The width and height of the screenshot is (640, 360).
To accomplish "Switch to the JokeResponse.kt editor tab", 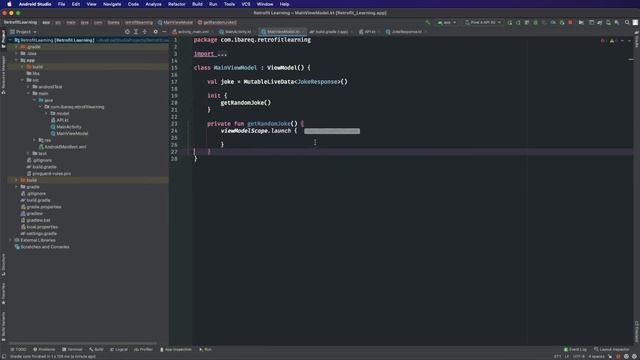I will [405, 32].
